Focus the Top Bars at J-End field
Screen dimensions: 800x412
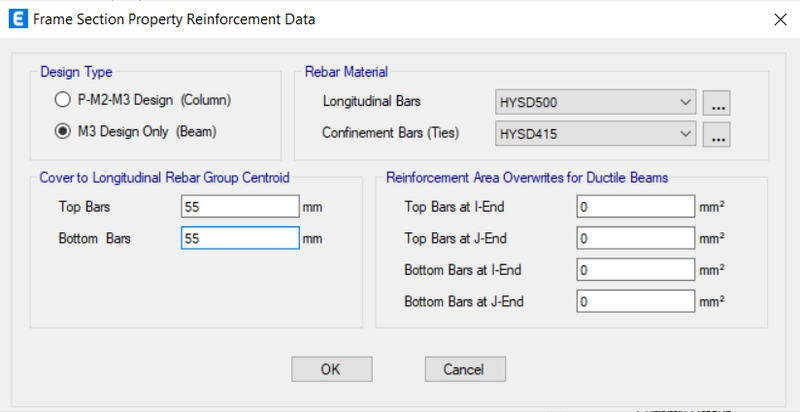[636, 238]
